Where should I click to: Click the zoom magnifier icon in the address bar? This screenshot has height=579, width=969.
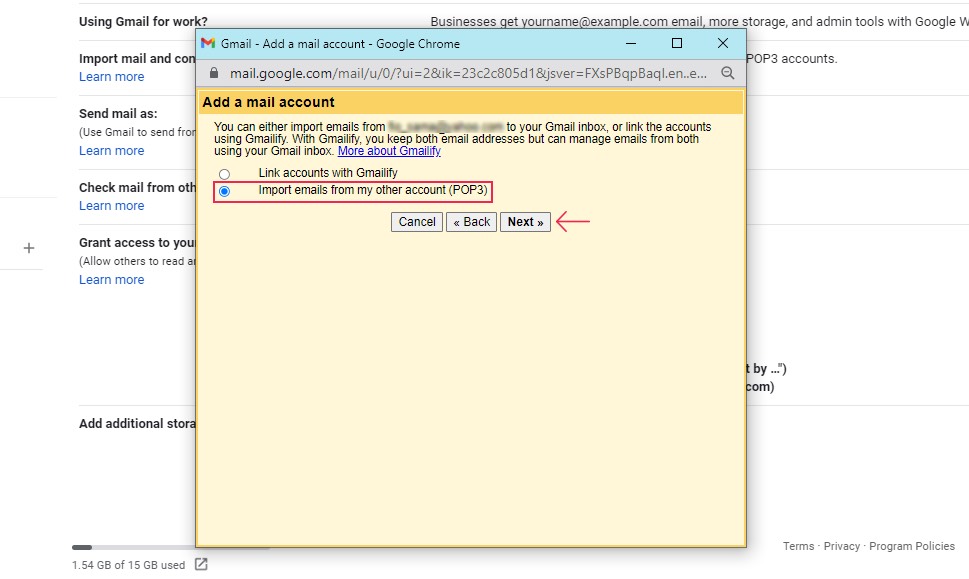[728, 74]
